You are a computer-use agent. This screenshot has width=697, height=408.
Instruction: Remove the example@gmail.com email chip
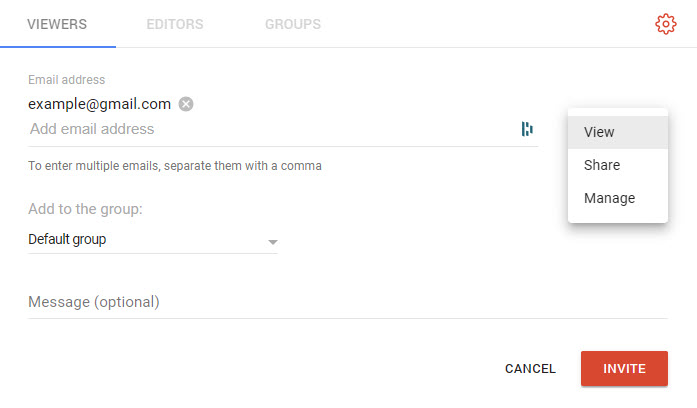[186, 104]
